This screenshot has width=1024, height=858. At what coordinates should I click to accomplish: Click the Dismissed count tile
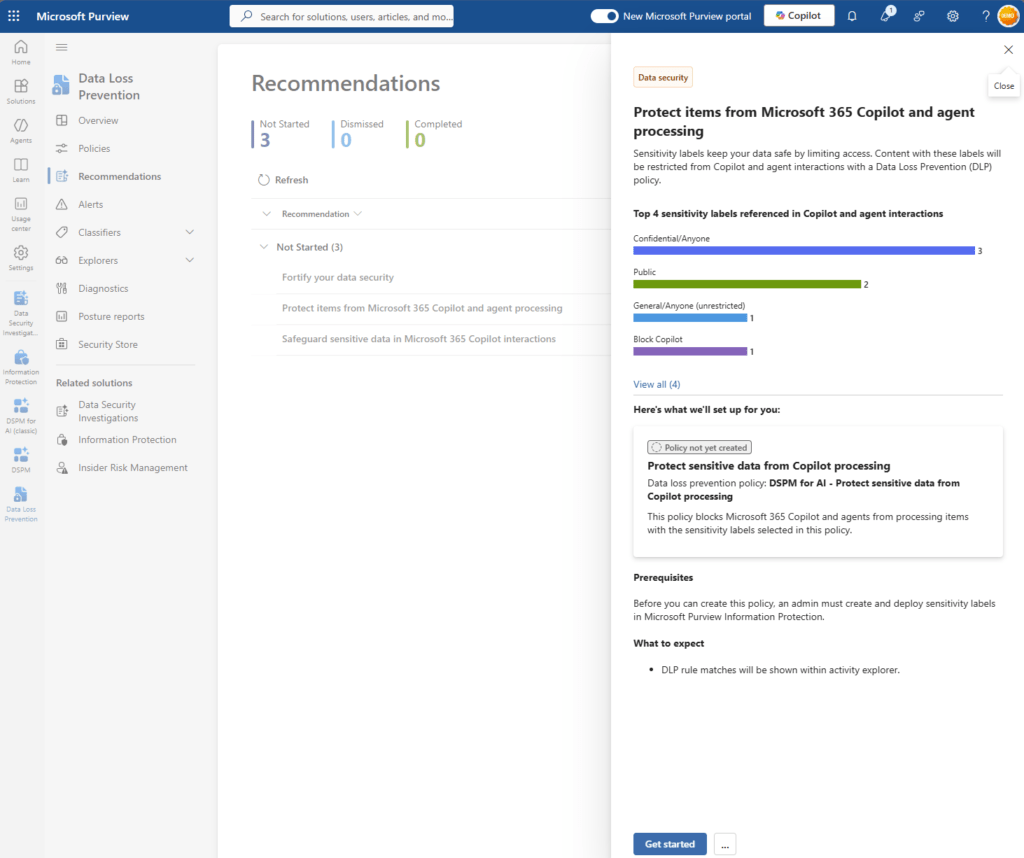point(359,133)
